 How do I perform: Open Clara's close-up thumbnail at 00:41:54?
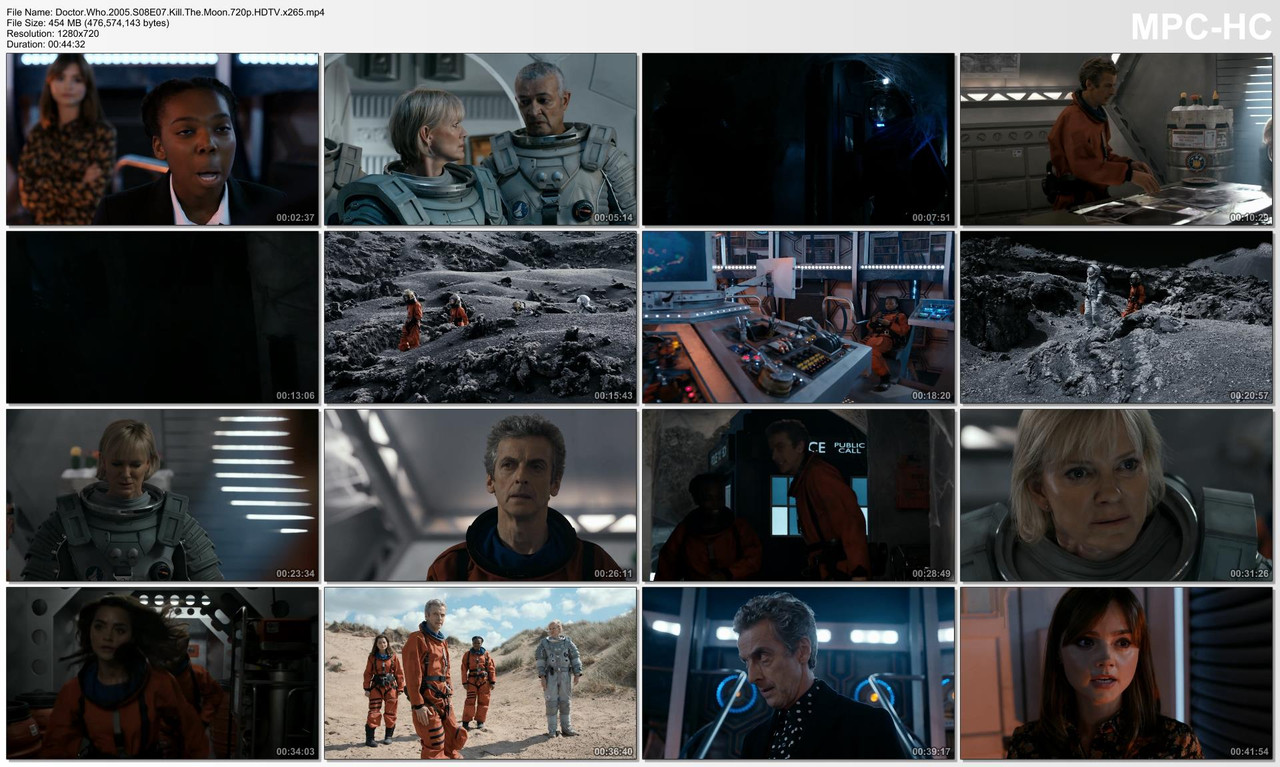(1114, 673)
